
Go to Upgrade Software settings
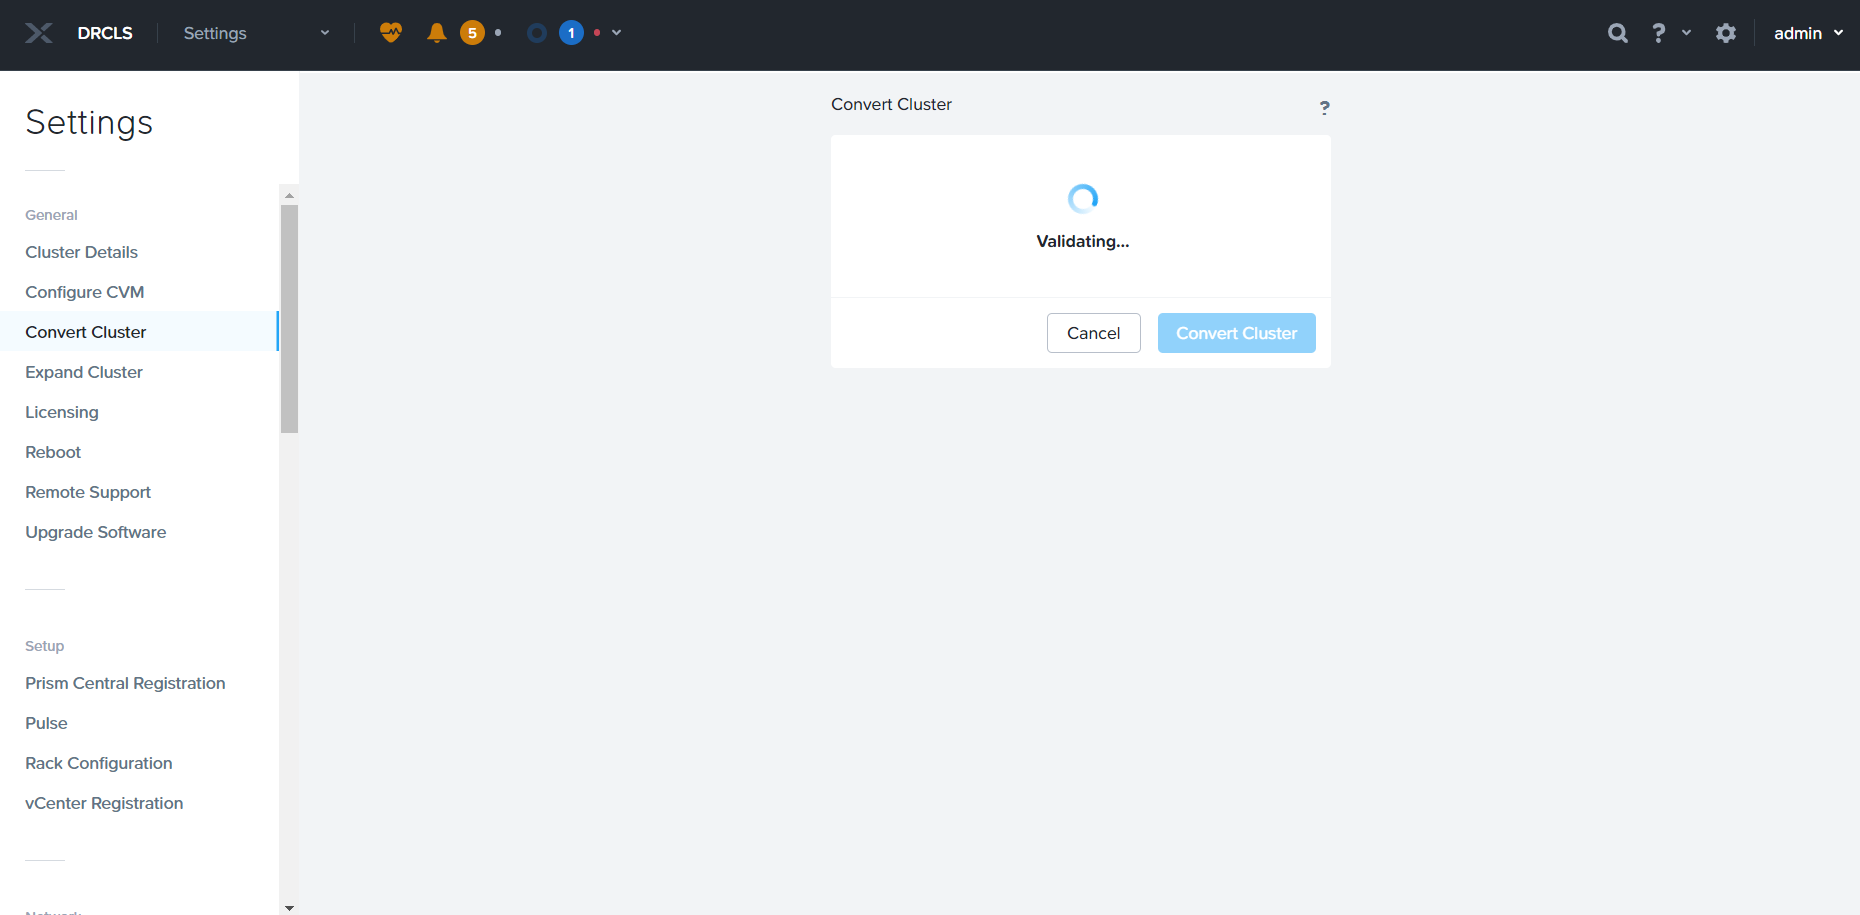click(96, 532)
